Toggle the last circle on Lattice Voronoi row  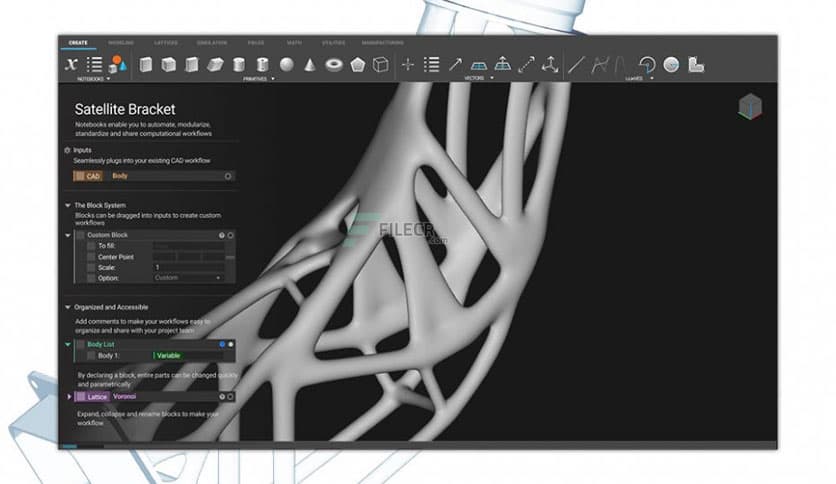230,397
